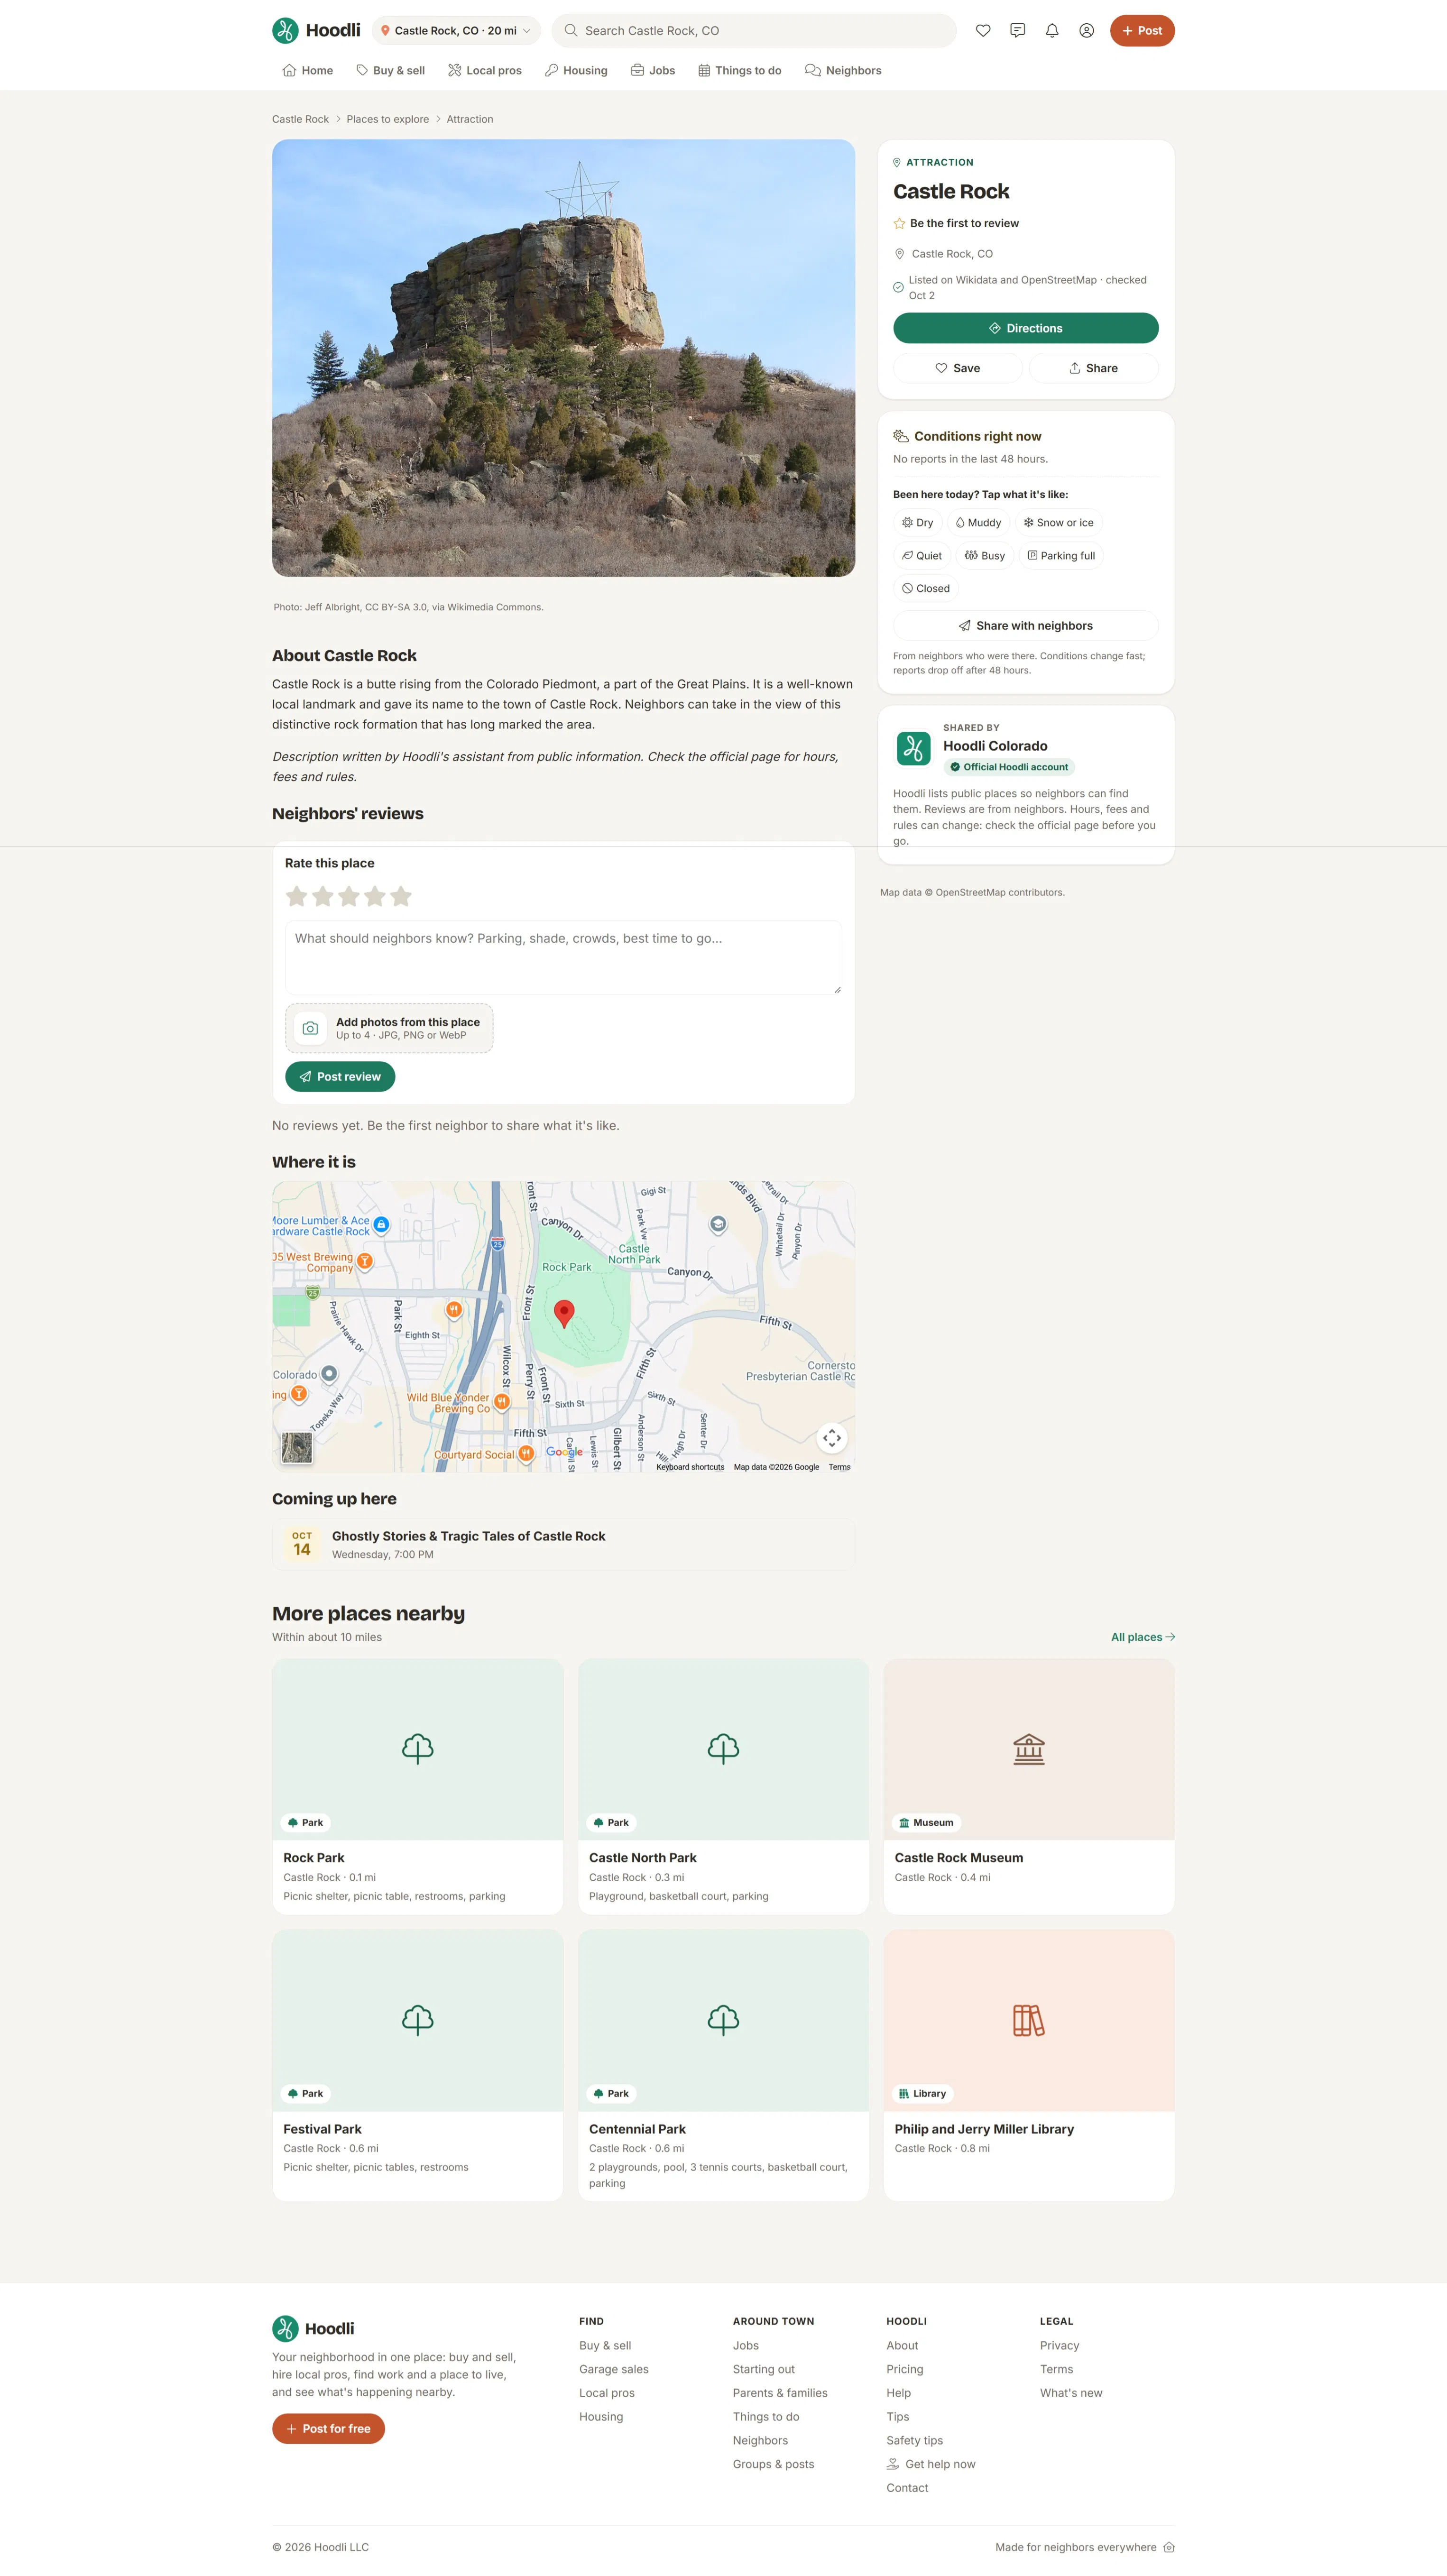Image resolution: width=1447 pixels, height=2576 pixels.
Task: Toggle map fullscreen view icon
Action: tap(832, 1438)
